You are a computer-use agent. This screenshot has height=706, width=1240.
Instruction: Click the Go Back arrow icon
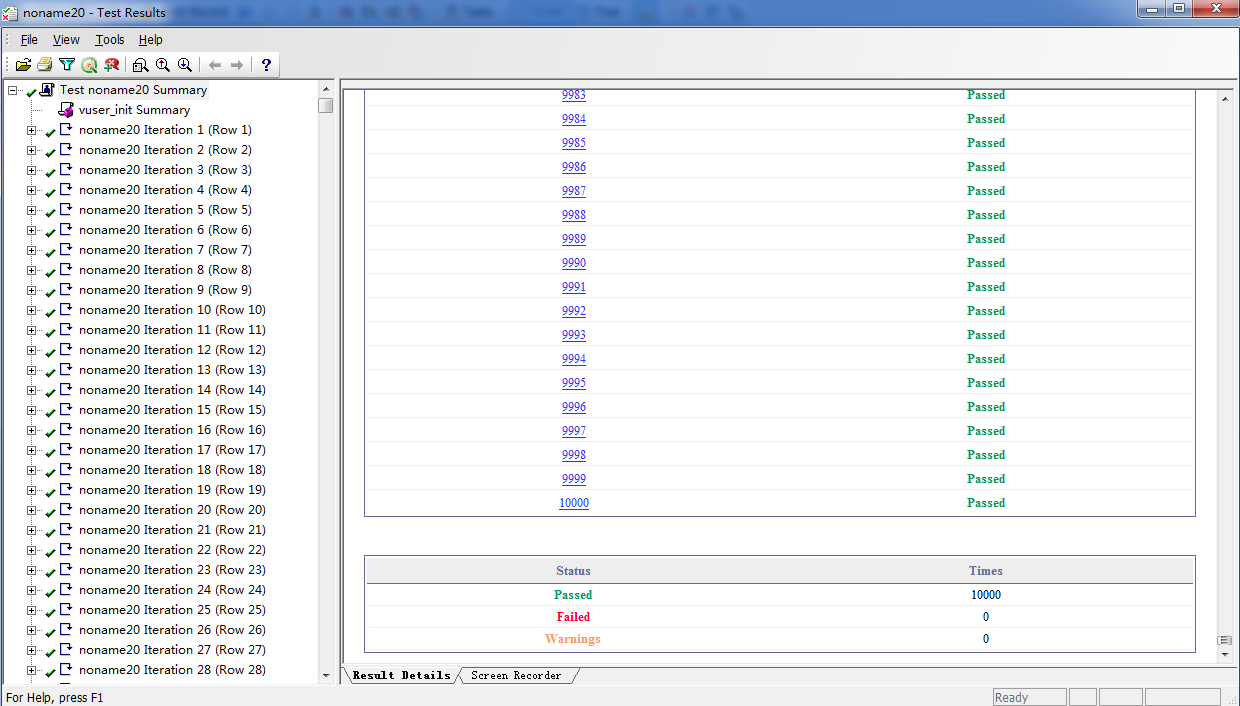pos(215,65)
